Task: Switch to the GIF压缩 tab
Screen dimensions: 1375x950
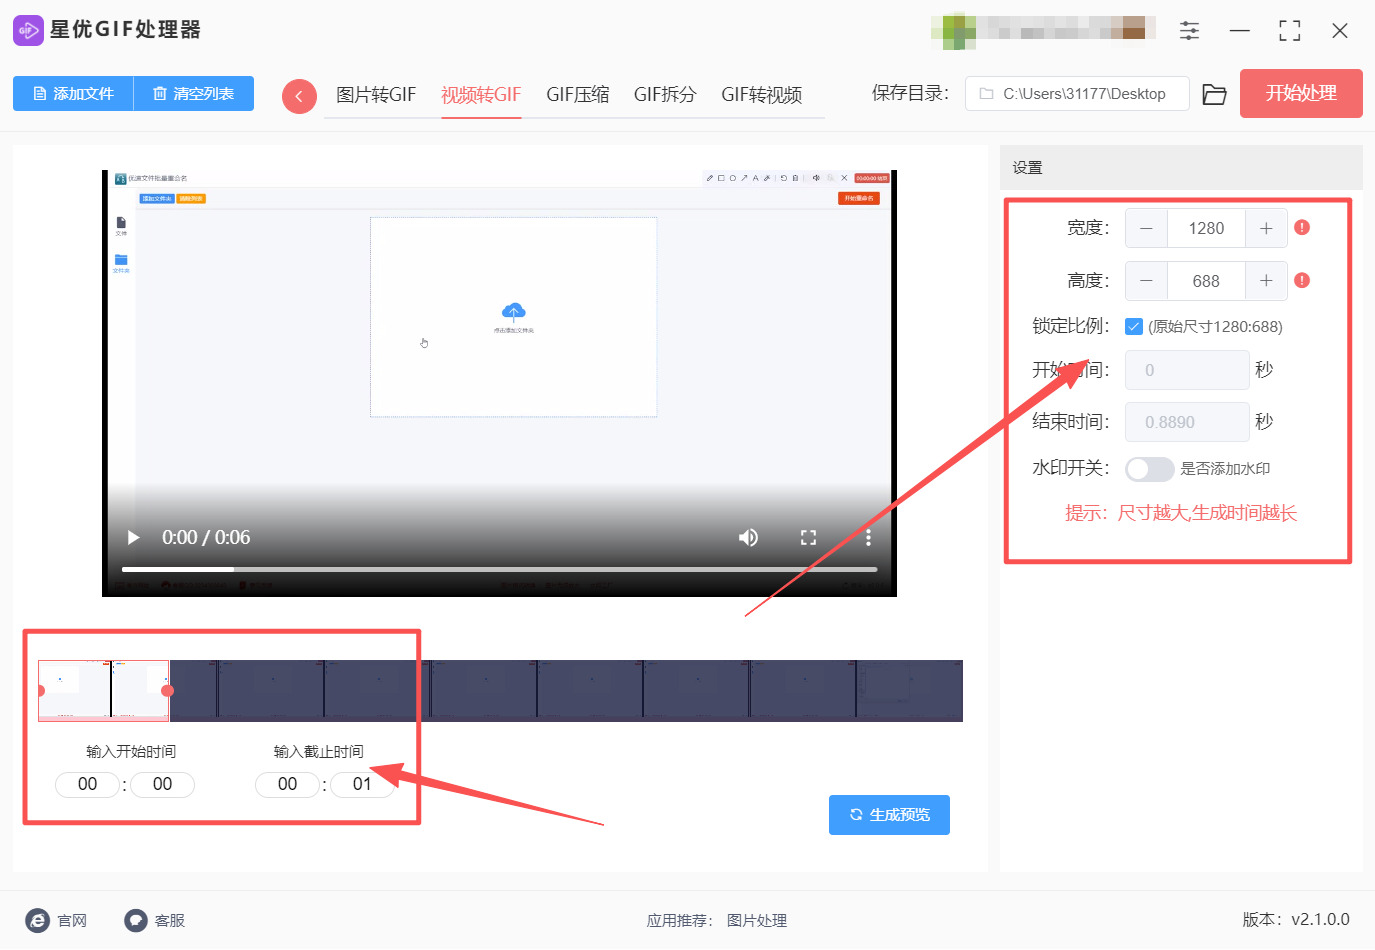Action: pyautogui.click(x=577, y=95)
